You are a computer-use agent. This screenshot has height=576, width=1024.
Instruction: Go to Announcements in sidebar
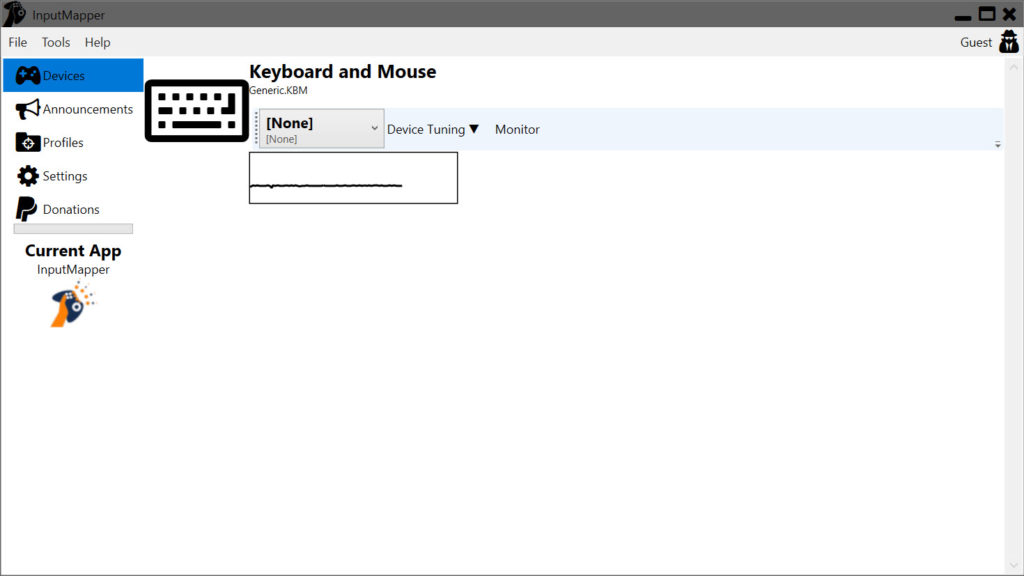[x=88, y=109]
